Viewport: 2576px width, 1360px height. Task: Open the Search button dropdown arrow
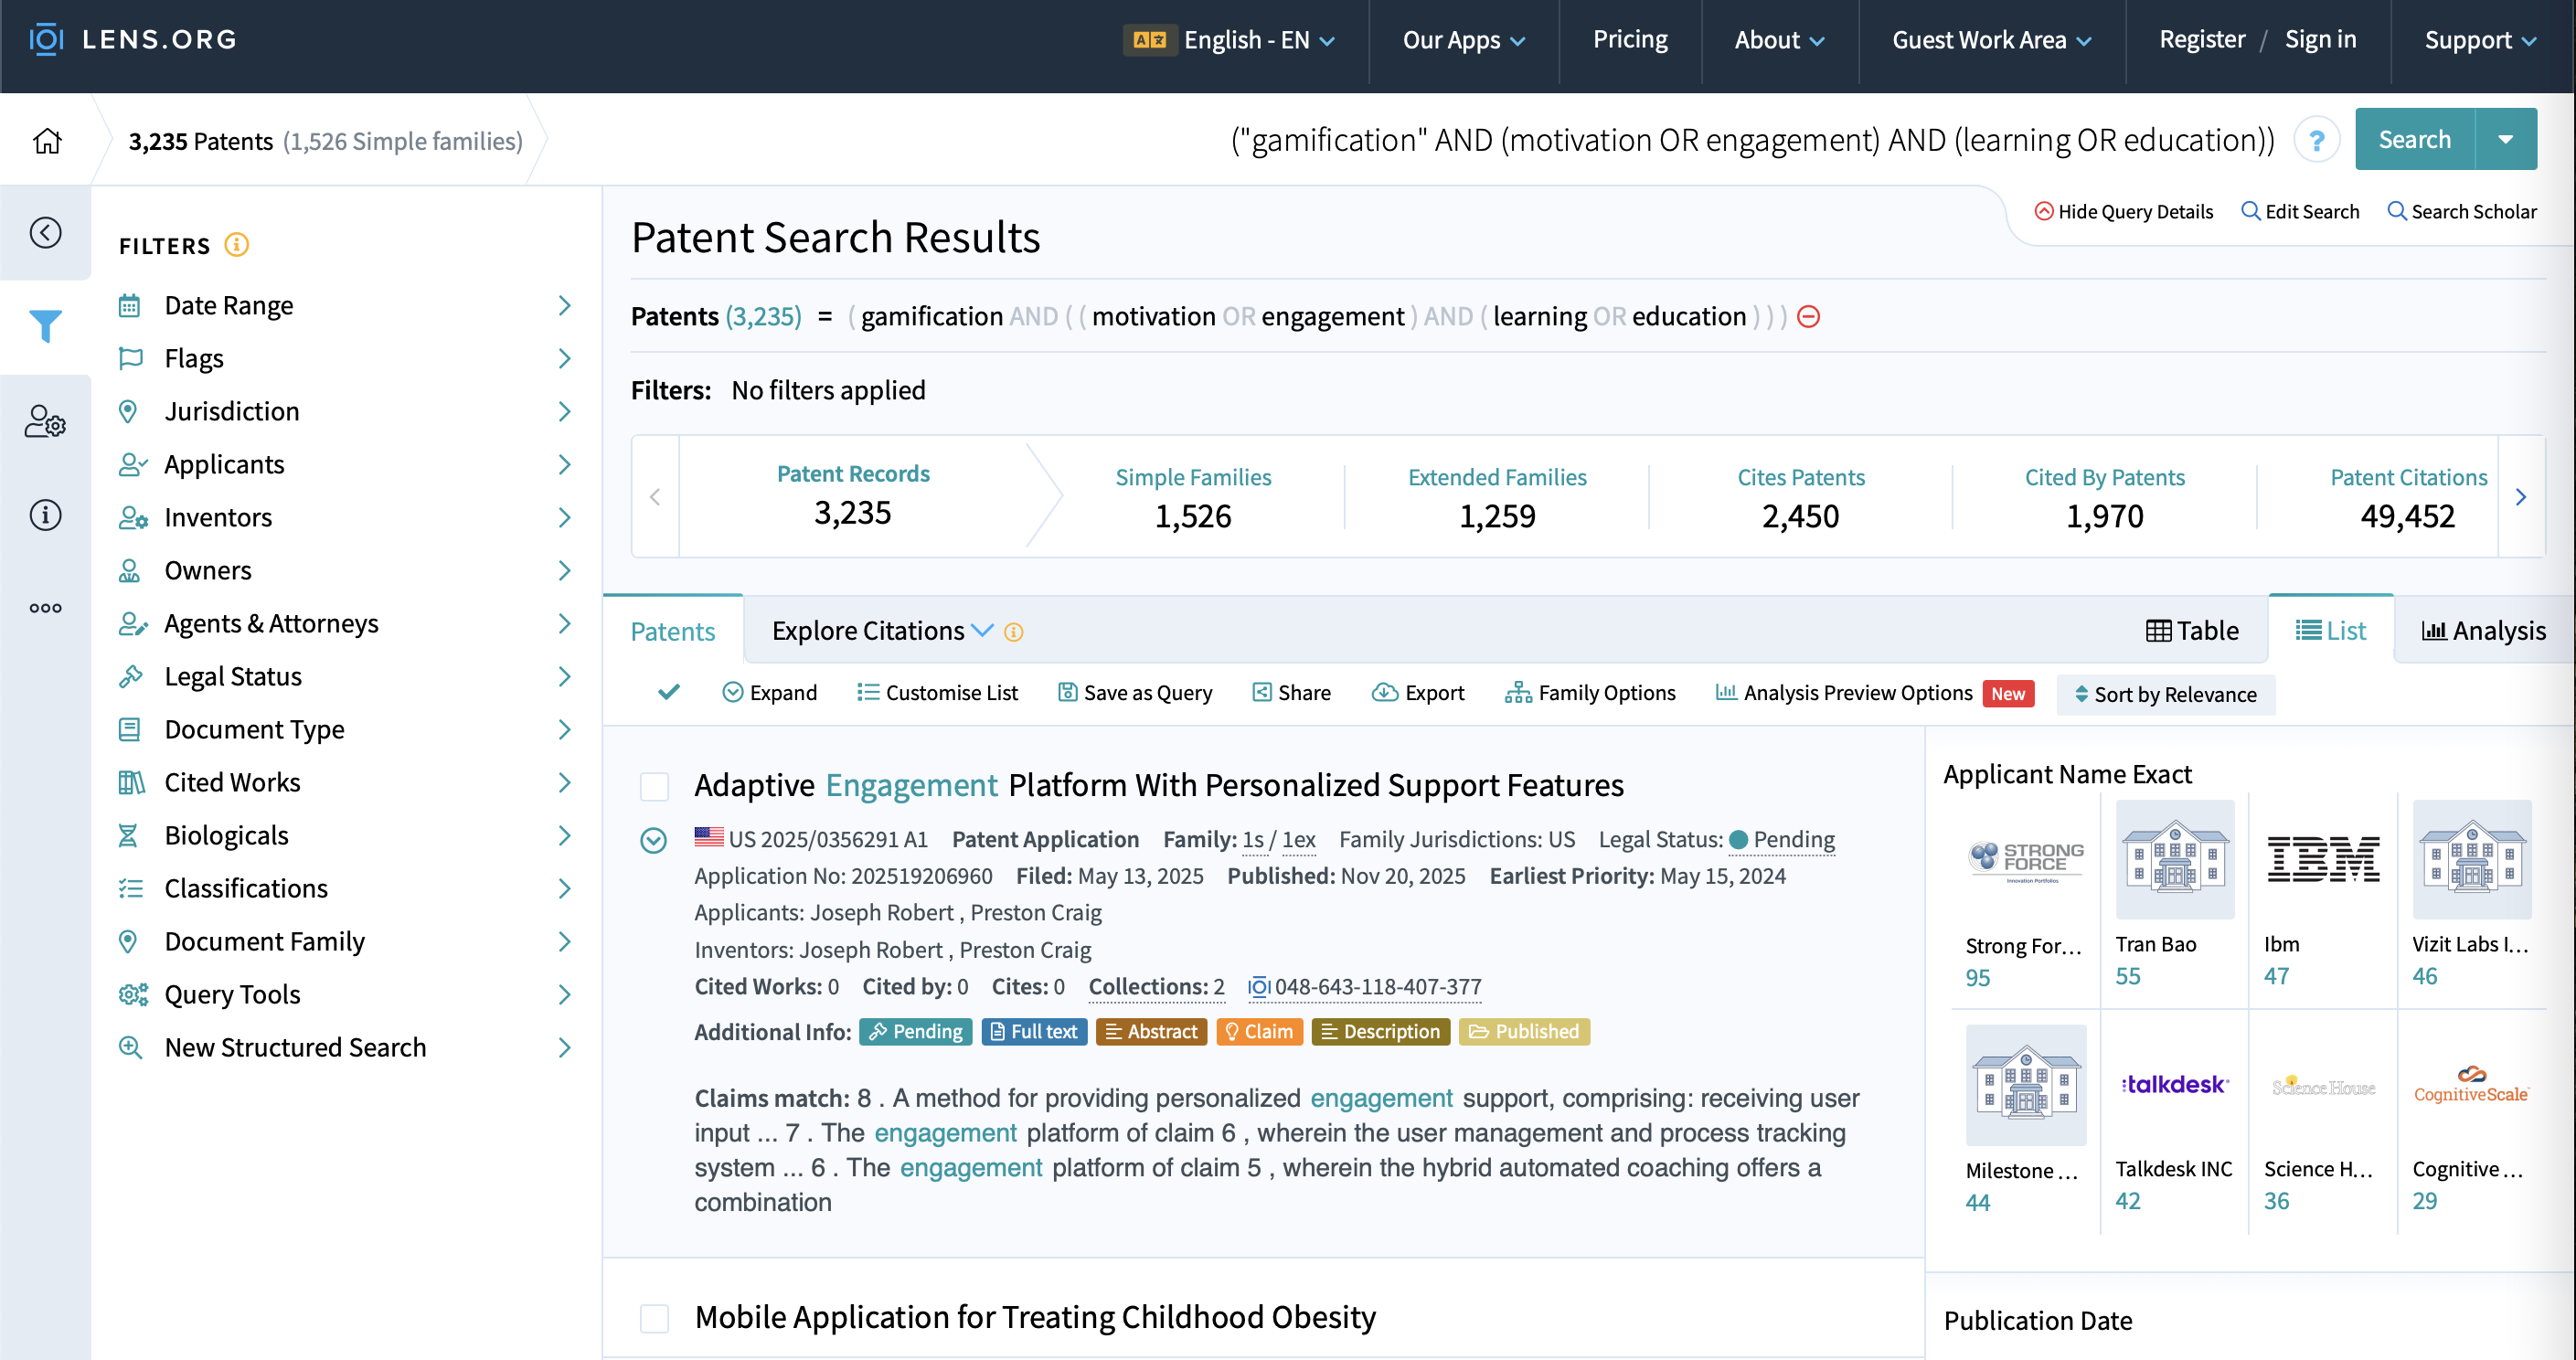pyautogui.click(x=2505, y=140)
